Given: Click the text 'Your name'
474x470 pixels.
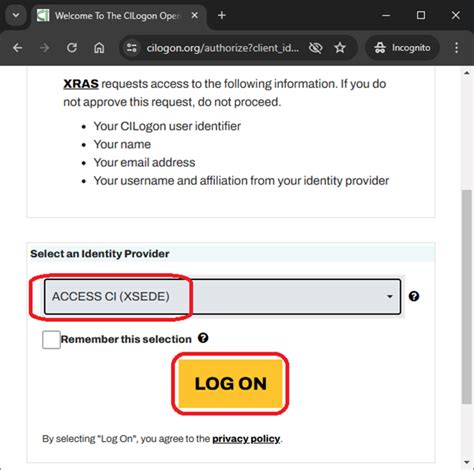Looking at the screenshot, I should click(x=122, y=144).
